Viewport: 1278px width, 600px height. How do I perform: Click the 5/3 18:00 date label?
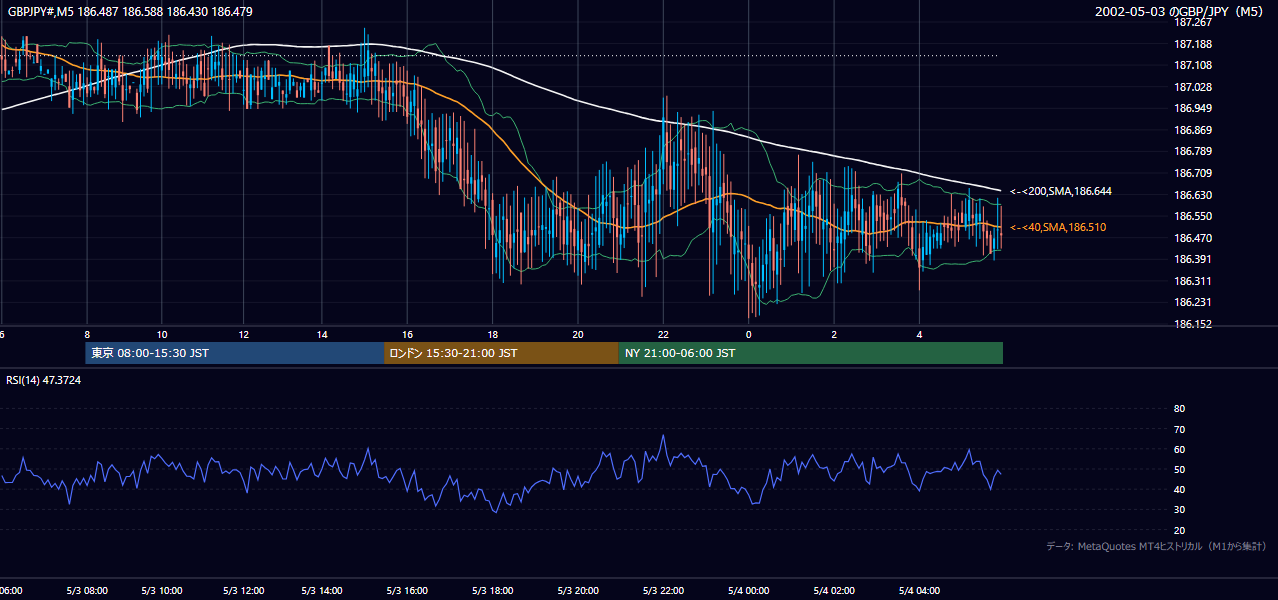point(492,590)
